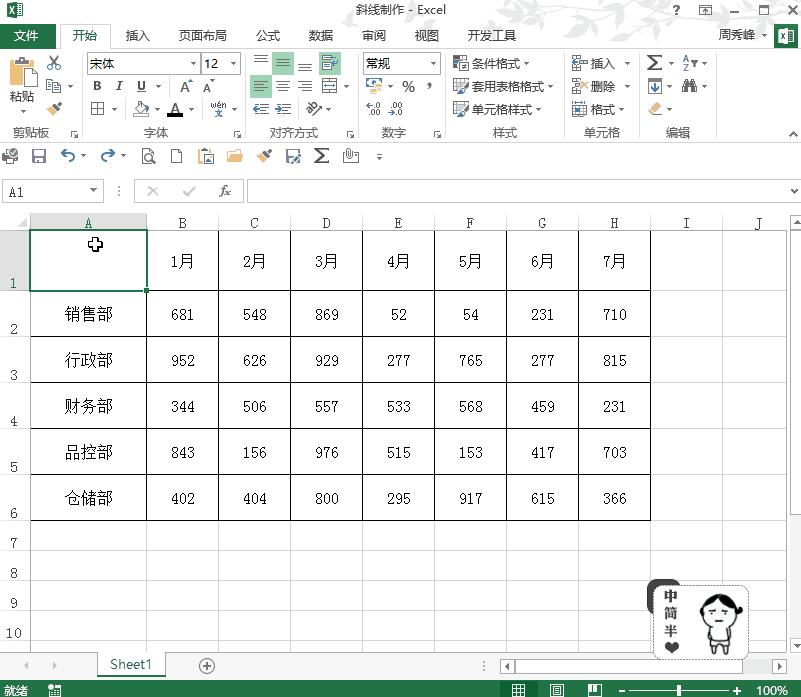
Task: Switch to the 公式 ribbon tab
Action: (x=266, y=35)
